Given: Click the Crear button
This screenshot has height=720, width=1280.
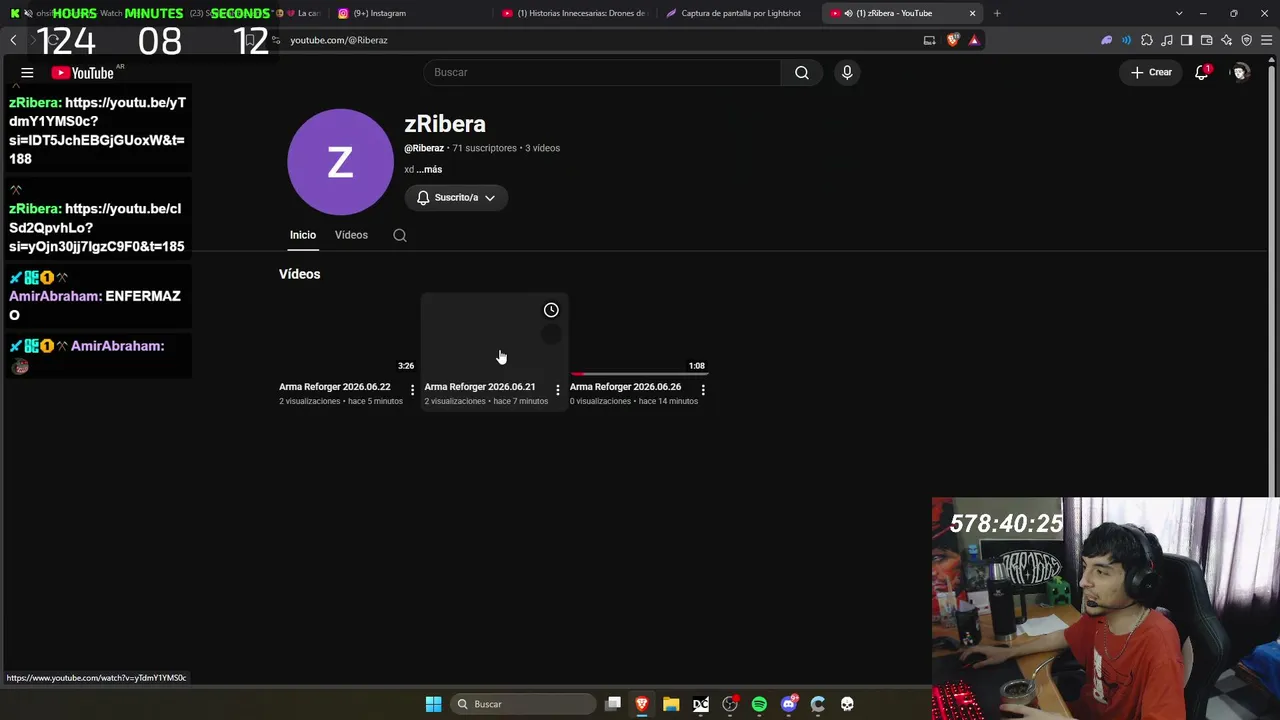Looking at the screenshot, I should [1152, 72].
